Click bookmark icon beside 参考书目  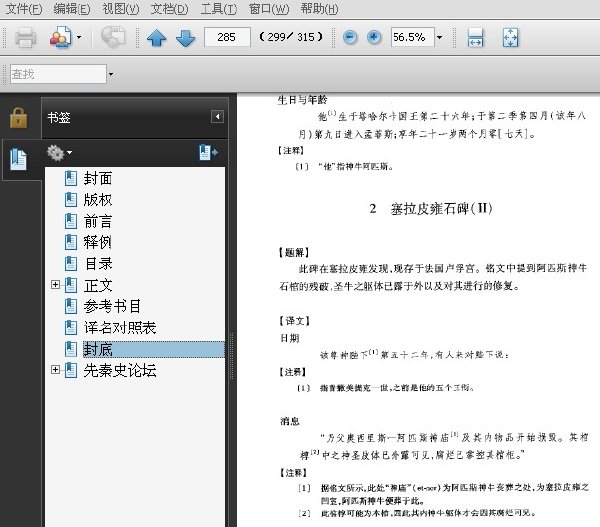[71, 306]
